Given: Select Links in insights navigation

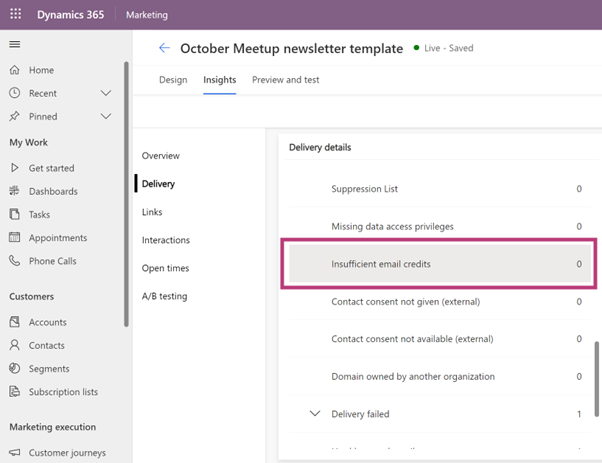Looking at the screenshot, I should [x=152, y=212].
